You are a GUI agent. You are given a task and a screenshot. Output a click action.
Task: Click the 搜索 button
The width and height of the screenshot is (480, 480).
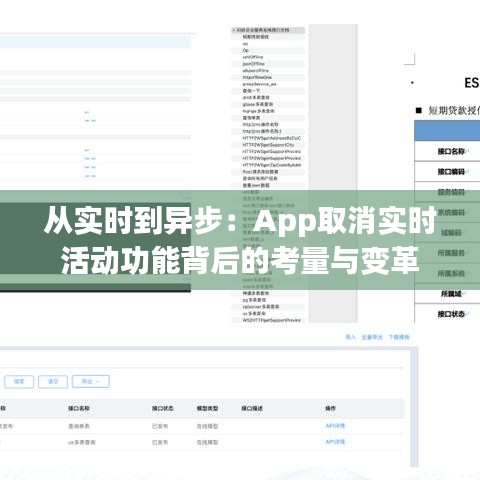[19, 381]
